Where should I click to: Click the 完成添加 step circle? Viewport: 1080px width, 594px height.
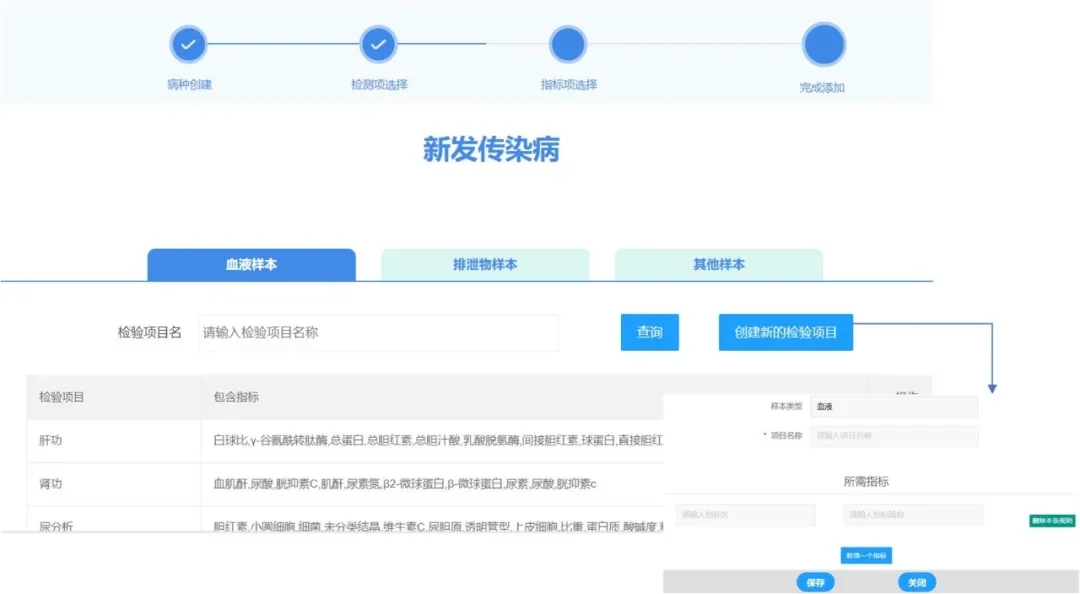click(824, 44)
